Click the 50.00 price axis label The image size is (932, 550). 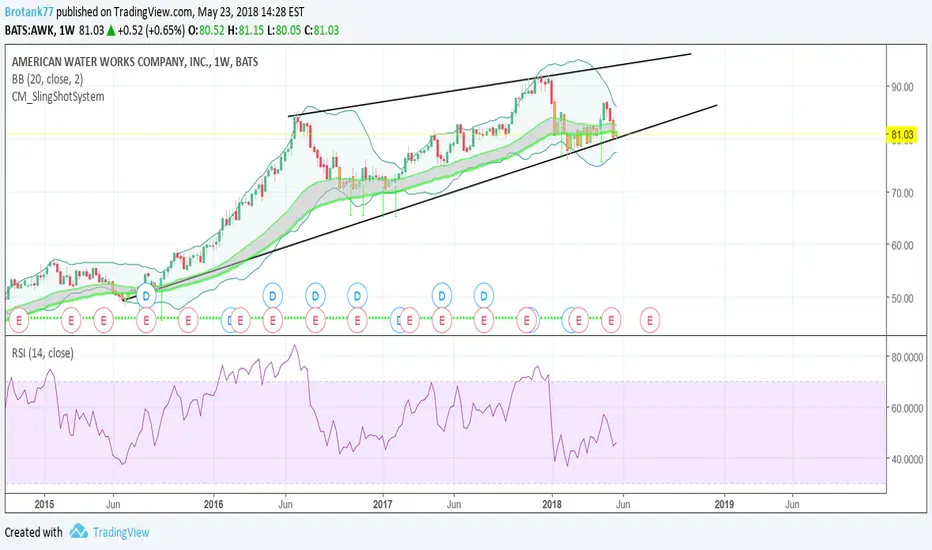pos(902,298)
